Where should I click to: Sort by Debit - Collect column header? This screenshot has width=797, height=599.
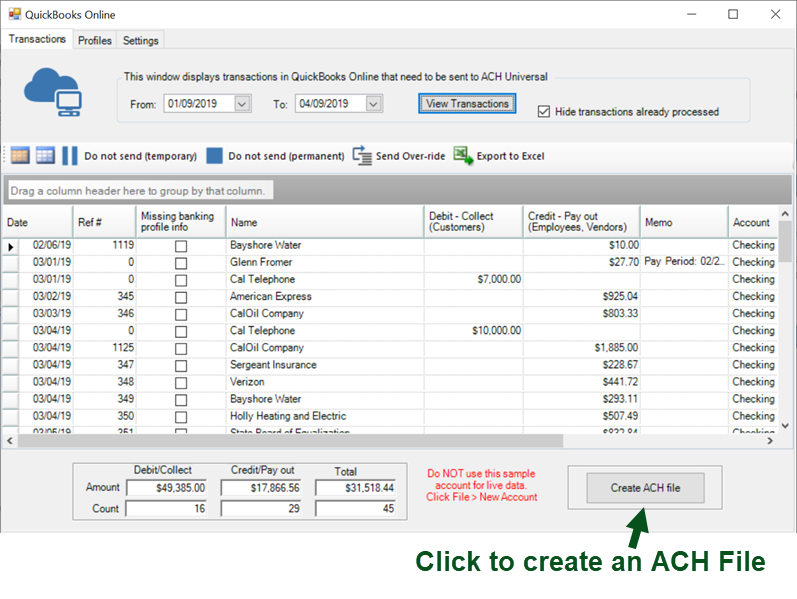tap(473, 222)
